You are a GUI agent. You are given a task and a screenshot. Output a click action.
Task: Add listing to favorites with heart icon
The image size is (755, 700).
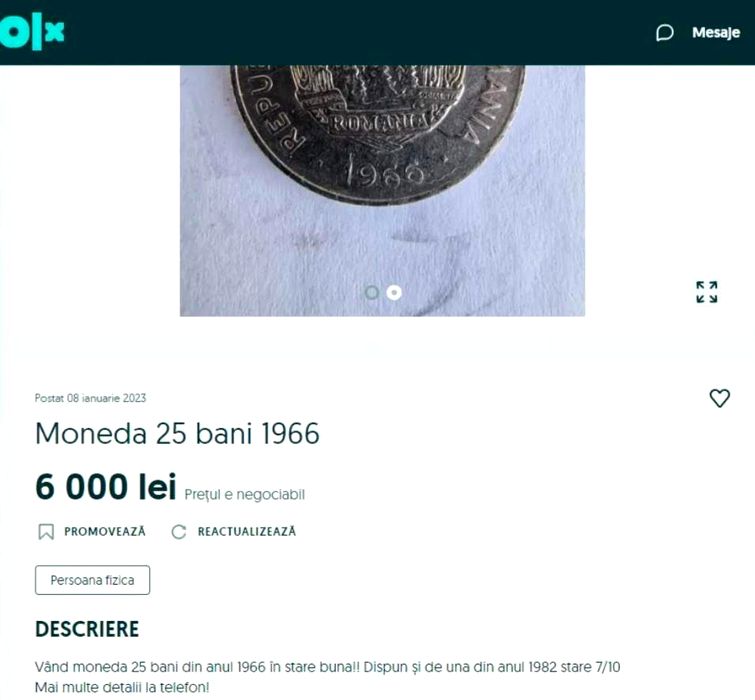(x=719, y=398)
